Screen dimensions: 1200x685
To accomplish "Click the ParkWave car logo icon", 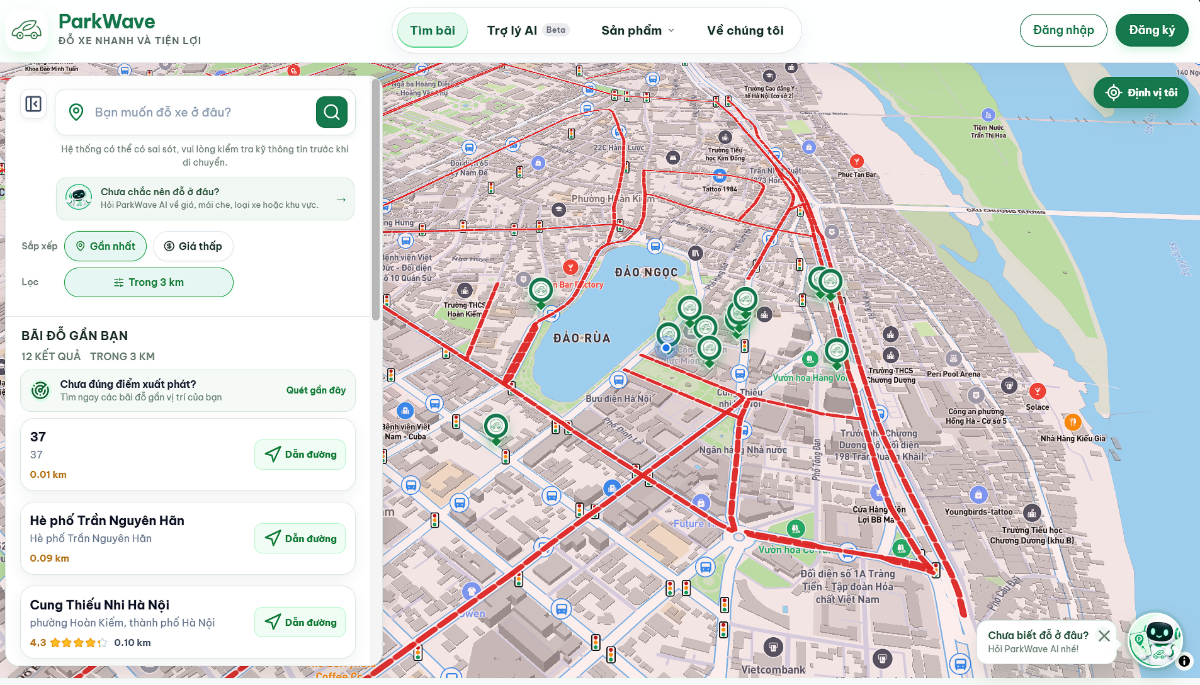I will tap(27, 30).
